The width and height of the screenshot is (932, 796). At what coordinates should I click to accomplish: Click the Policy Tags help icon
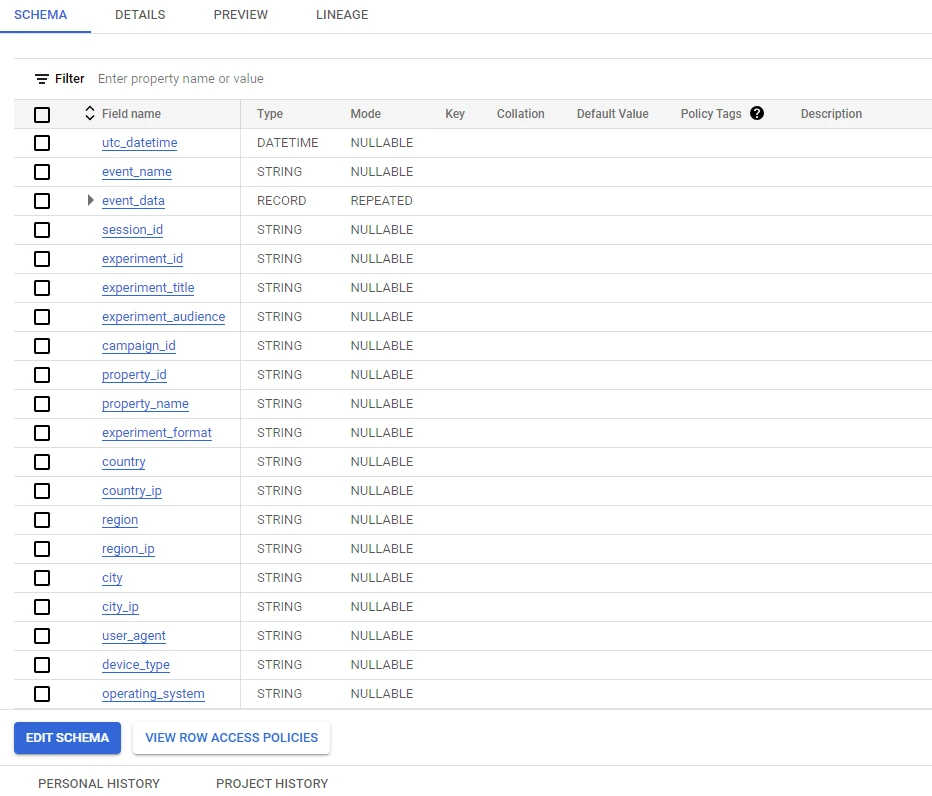[757, 113]
